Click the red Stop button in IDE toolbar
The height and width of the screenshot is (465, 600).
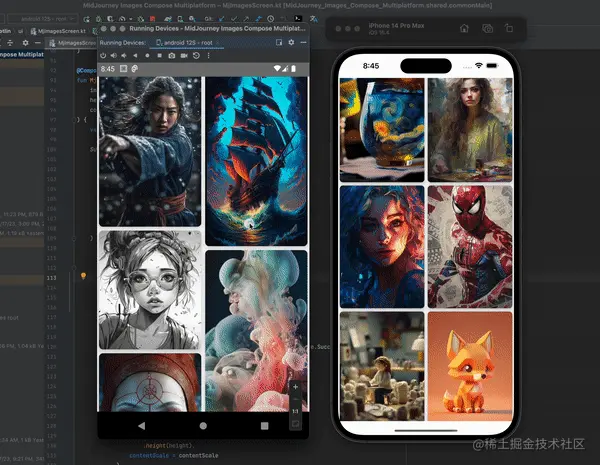point(153,18)
